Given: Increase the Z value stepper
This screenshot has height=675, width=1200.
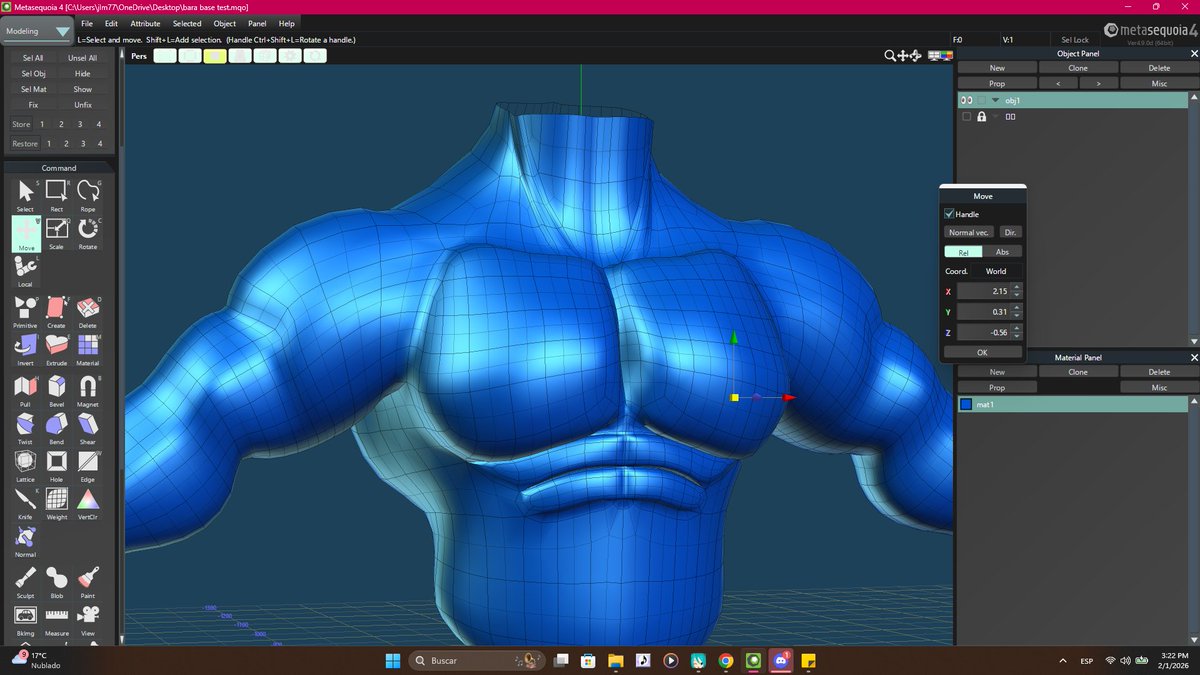Looking at the screenshot, I should pyautogui.click(x=1017, y=329).
